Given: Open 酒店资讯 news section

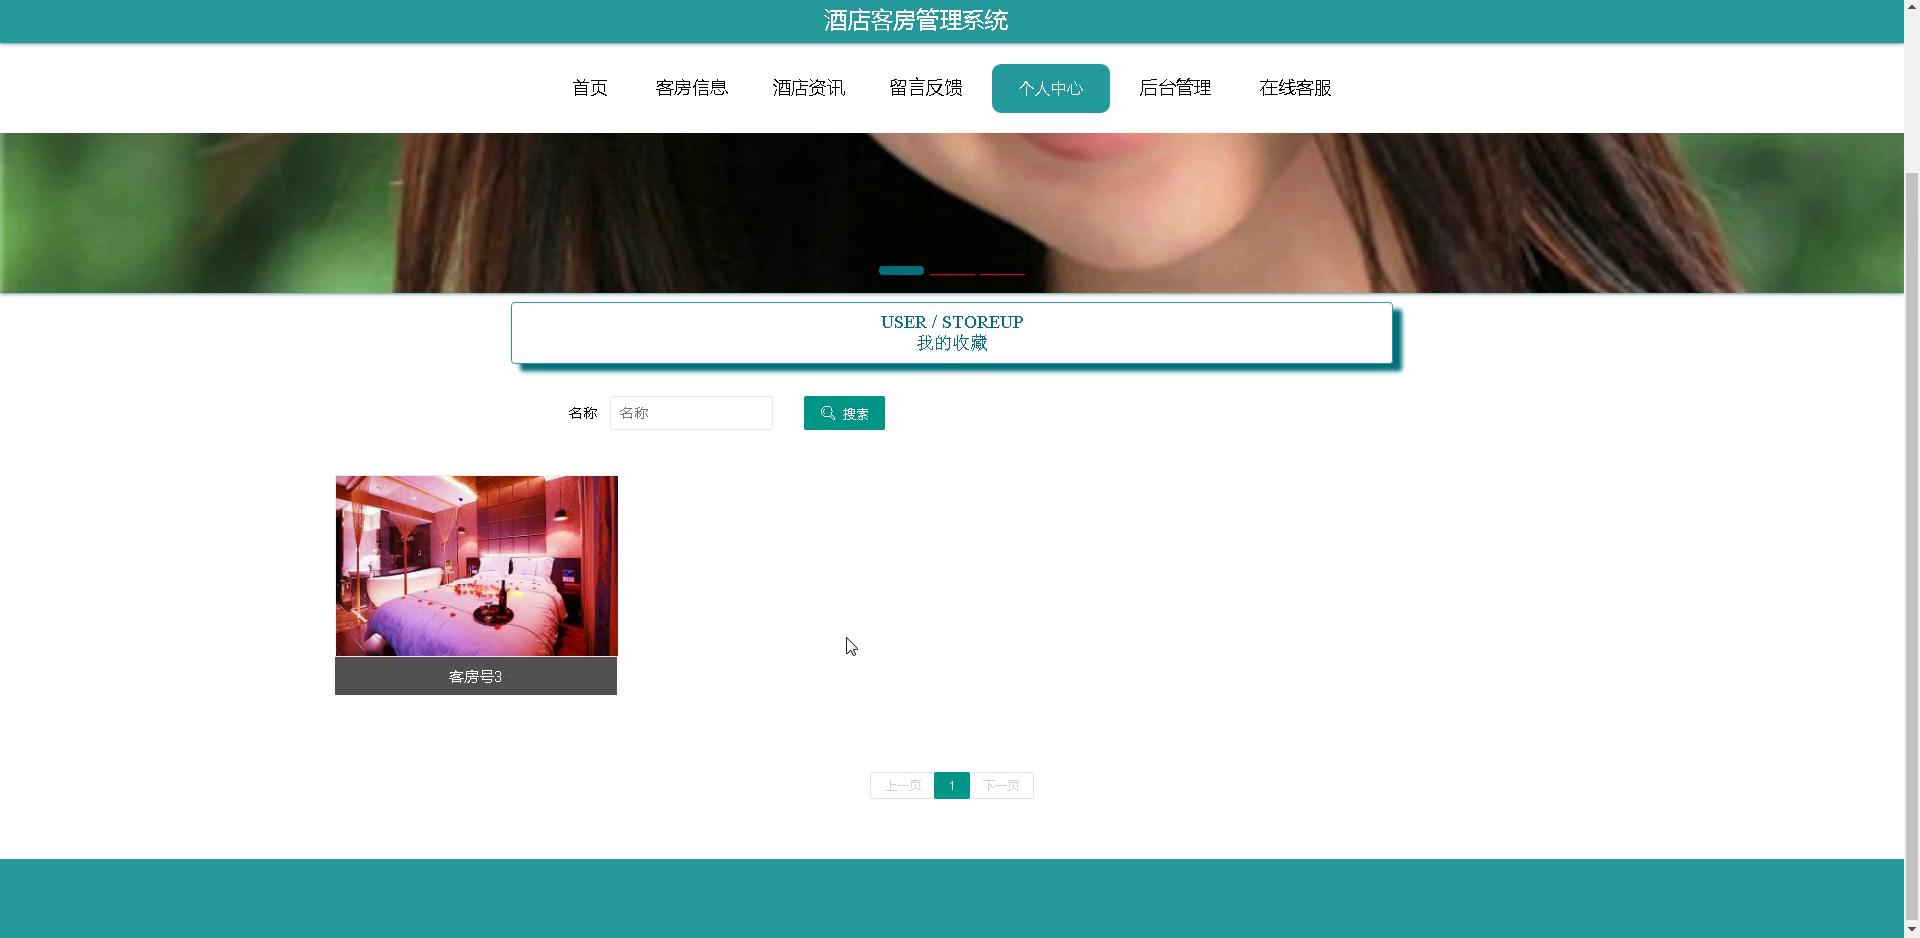Looking at the screenshot, I should tap(808, 88).
